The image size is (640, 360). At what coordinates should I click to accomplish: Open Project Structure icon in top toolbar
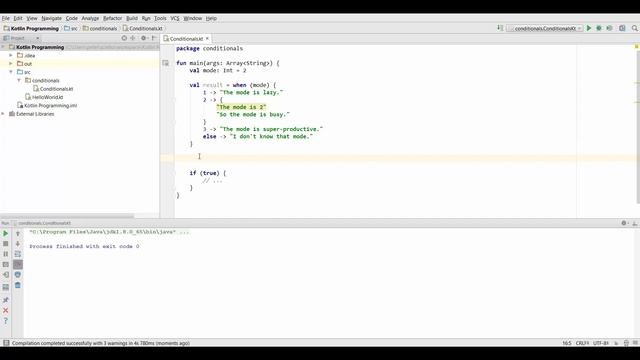coord(622,28)
